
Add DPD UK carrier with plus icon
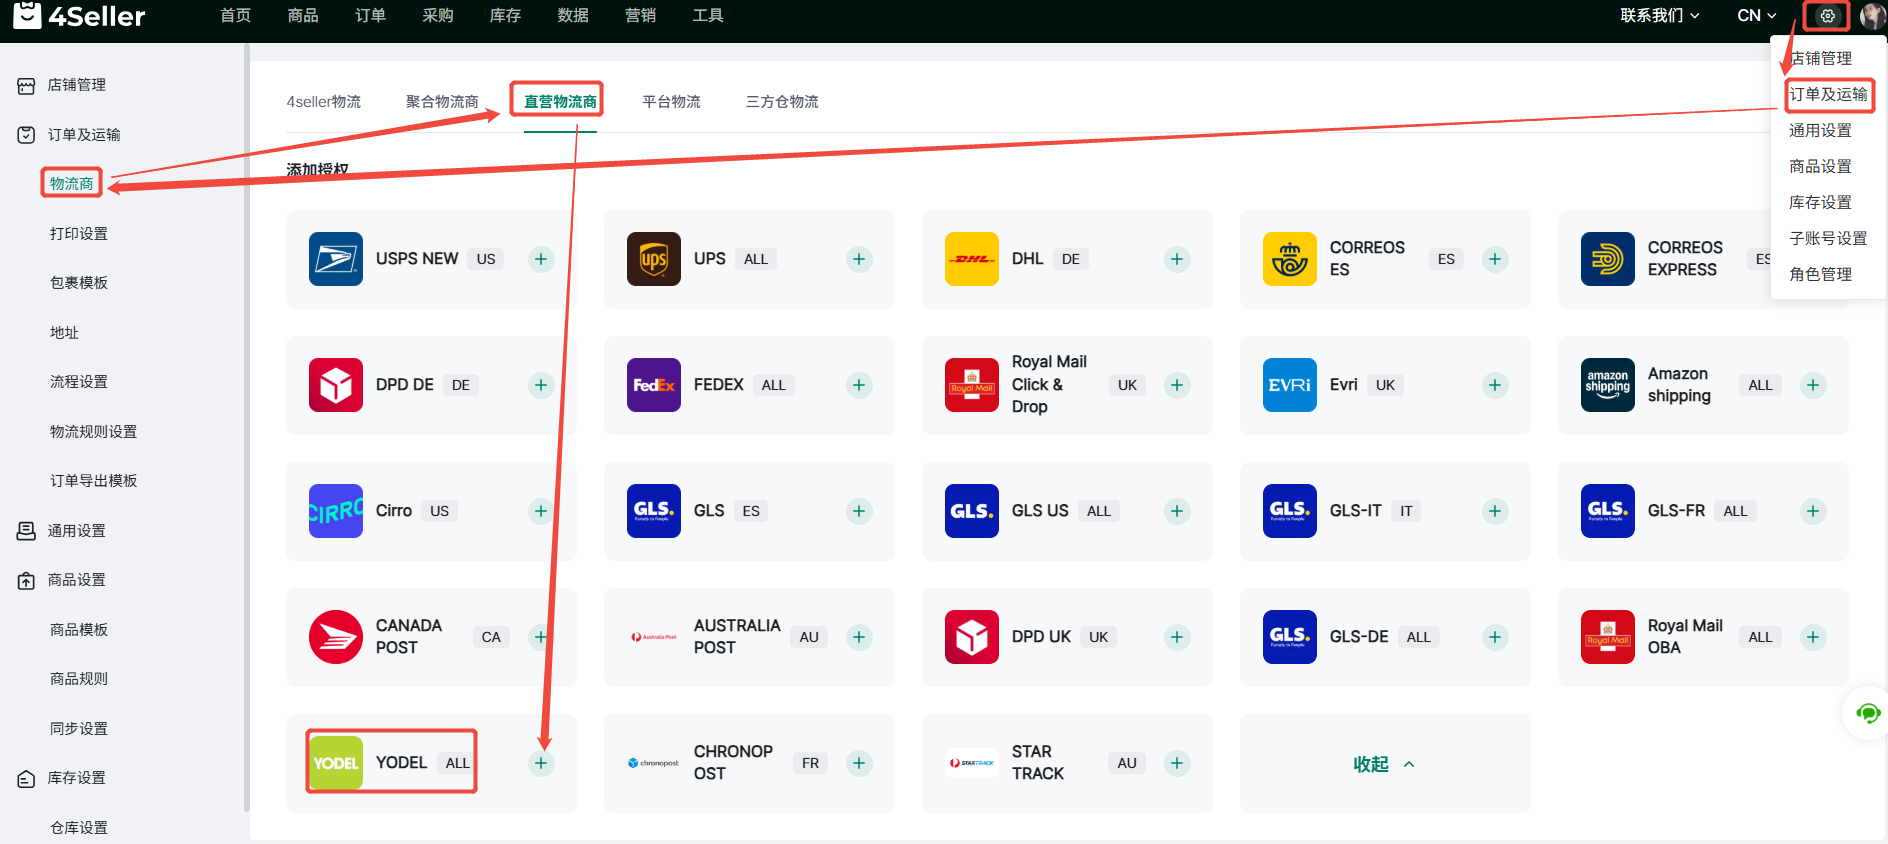[x=1177, y=637]
